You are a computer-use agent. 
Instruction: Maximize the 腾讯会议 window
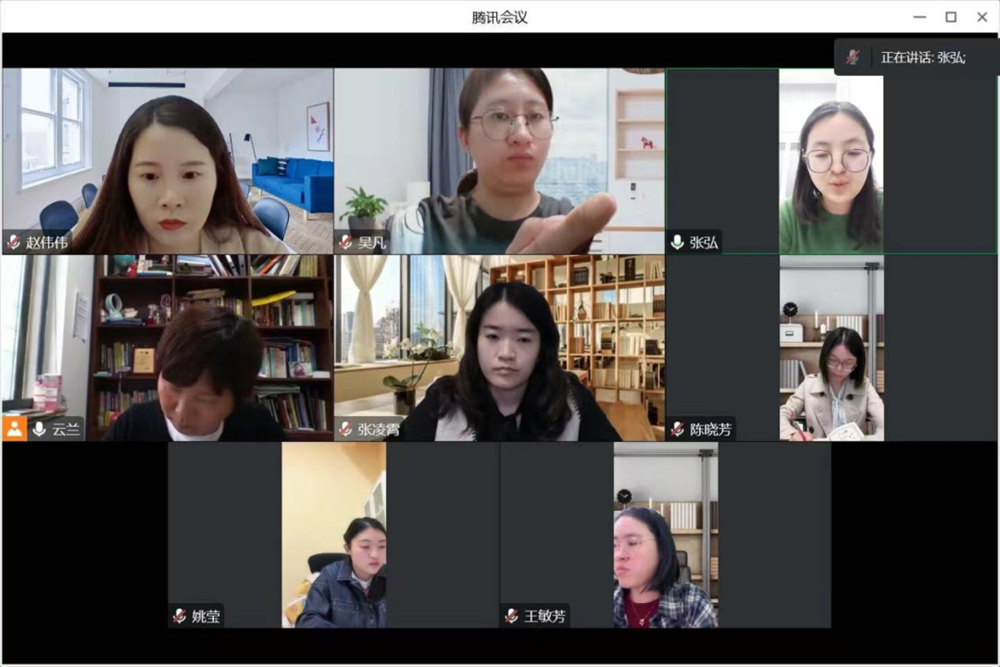click(951, 17)
